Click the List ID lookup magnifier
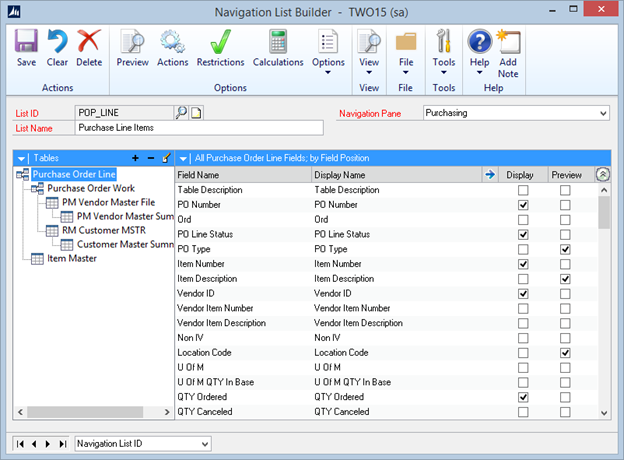 [181, 113]
